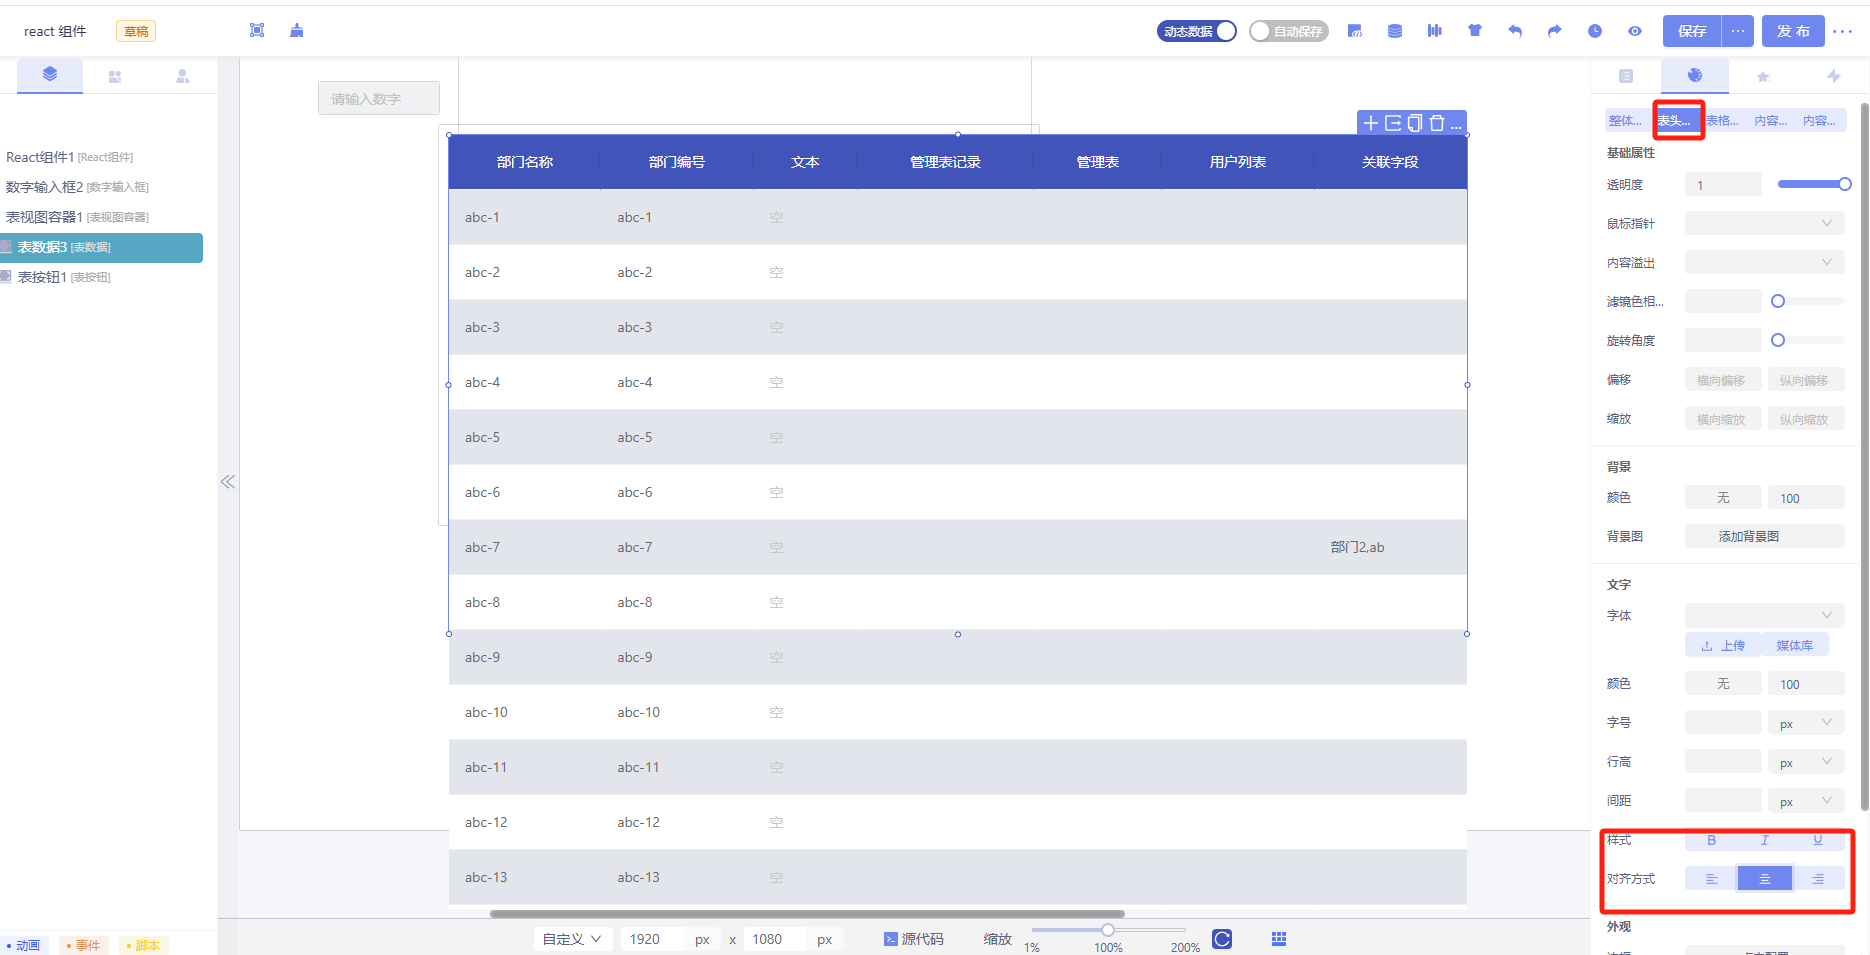Preview the page with eye icon
The image size is (1870, 955).
(1635, 31)
